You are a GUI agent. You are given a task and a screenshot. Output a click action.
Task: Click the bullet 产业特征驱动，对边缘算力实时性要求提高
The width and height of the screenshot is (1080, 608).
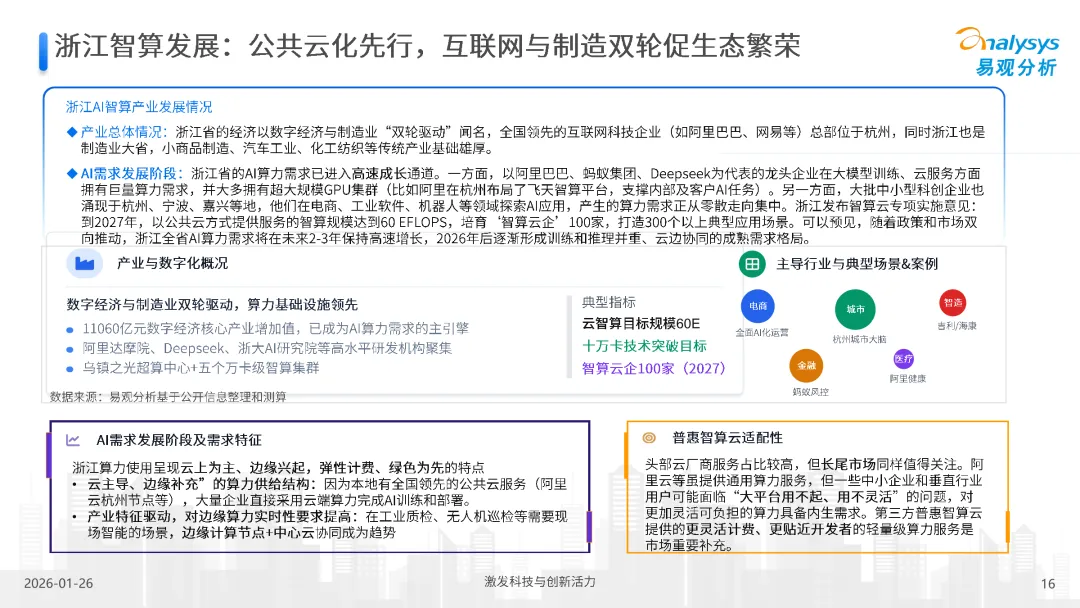327,524
